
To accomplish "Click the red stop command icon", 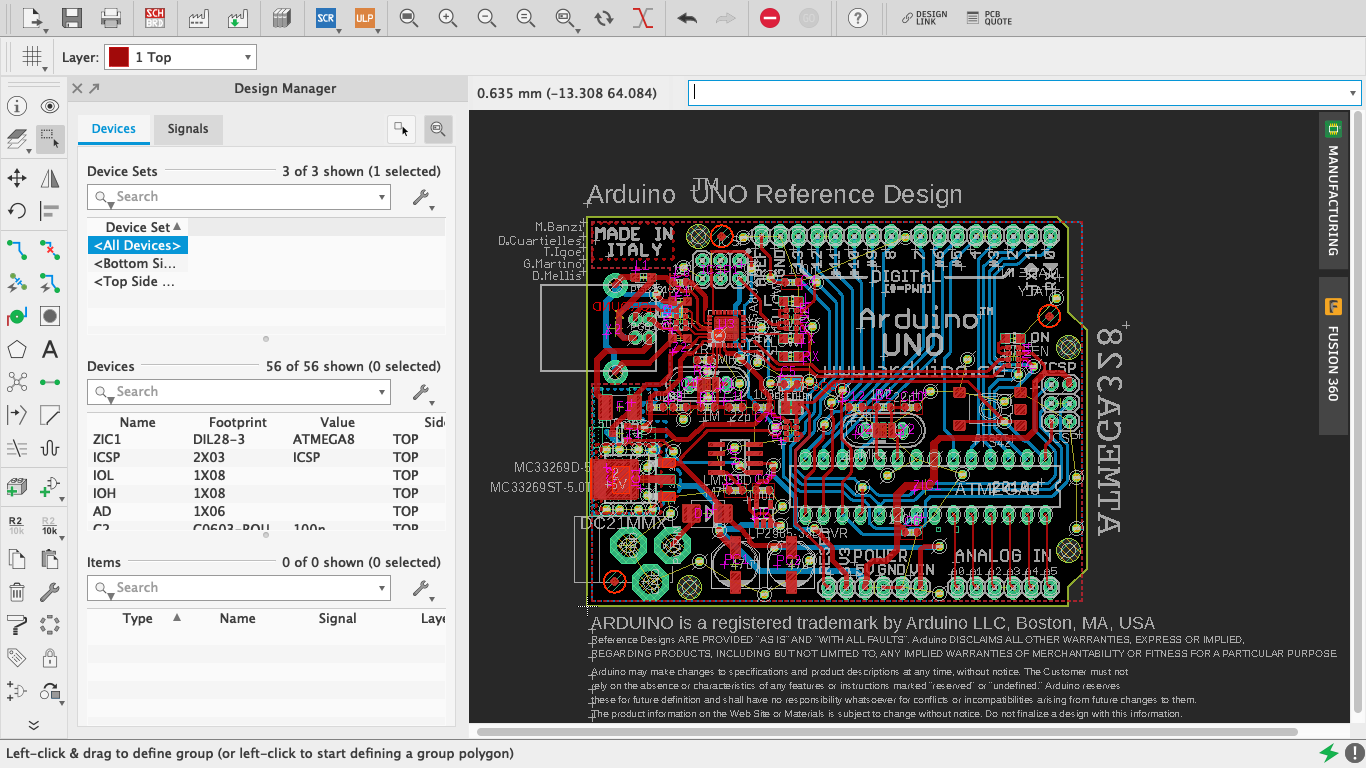I will click(x=770, y=18).
